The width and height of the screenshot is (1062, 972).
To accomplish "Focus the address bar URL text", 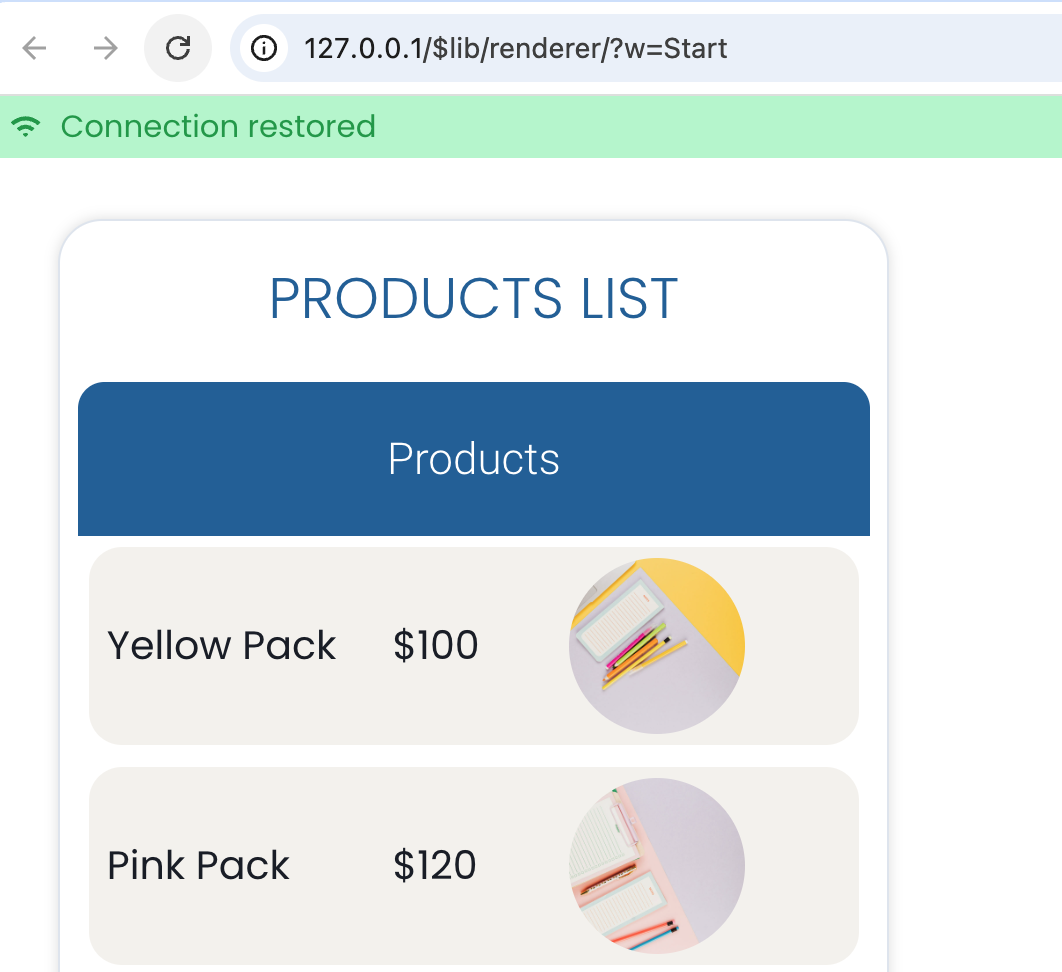I will click(515, 48).
